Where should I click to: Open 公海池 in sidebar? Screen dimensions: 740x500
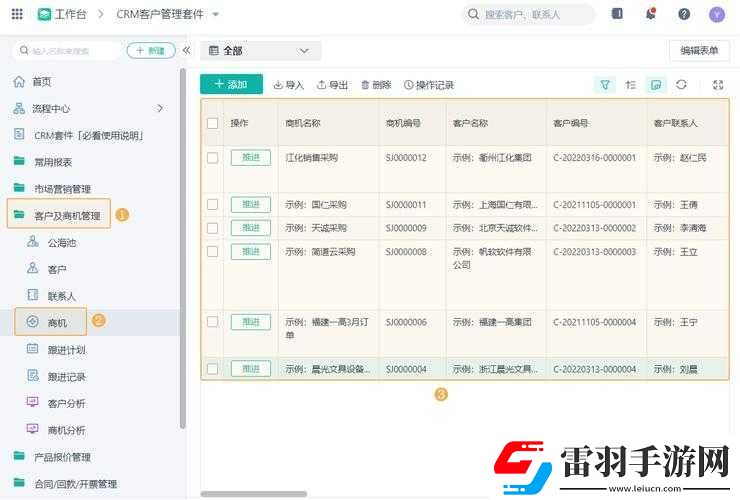click(62, 243)
